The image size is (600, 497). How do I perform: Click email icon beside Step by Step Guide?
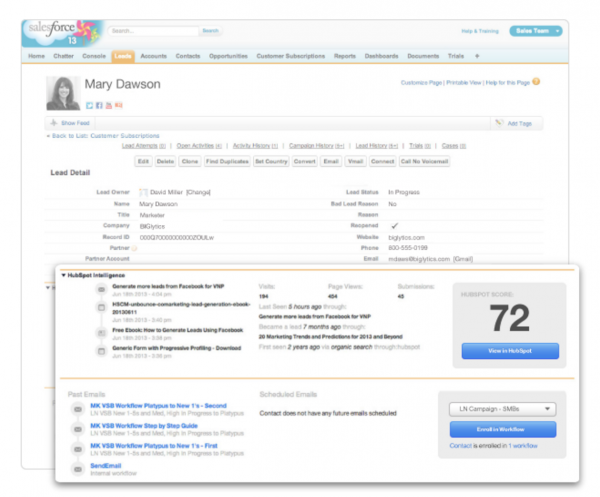point(78,429)
